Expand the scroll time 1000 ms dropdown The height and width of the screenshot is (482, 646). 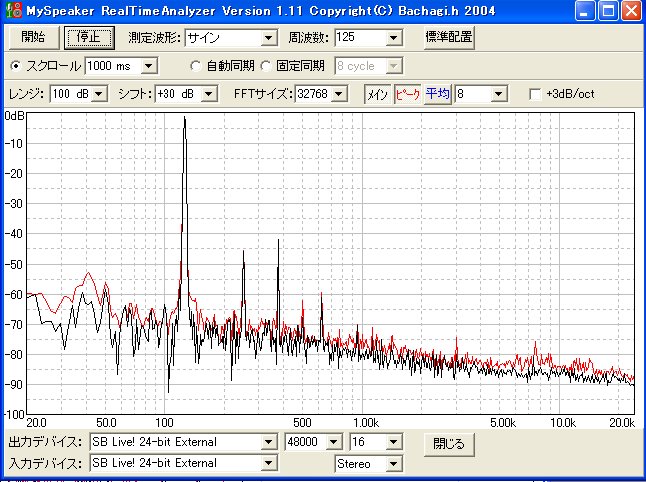[x=149, y=66]
